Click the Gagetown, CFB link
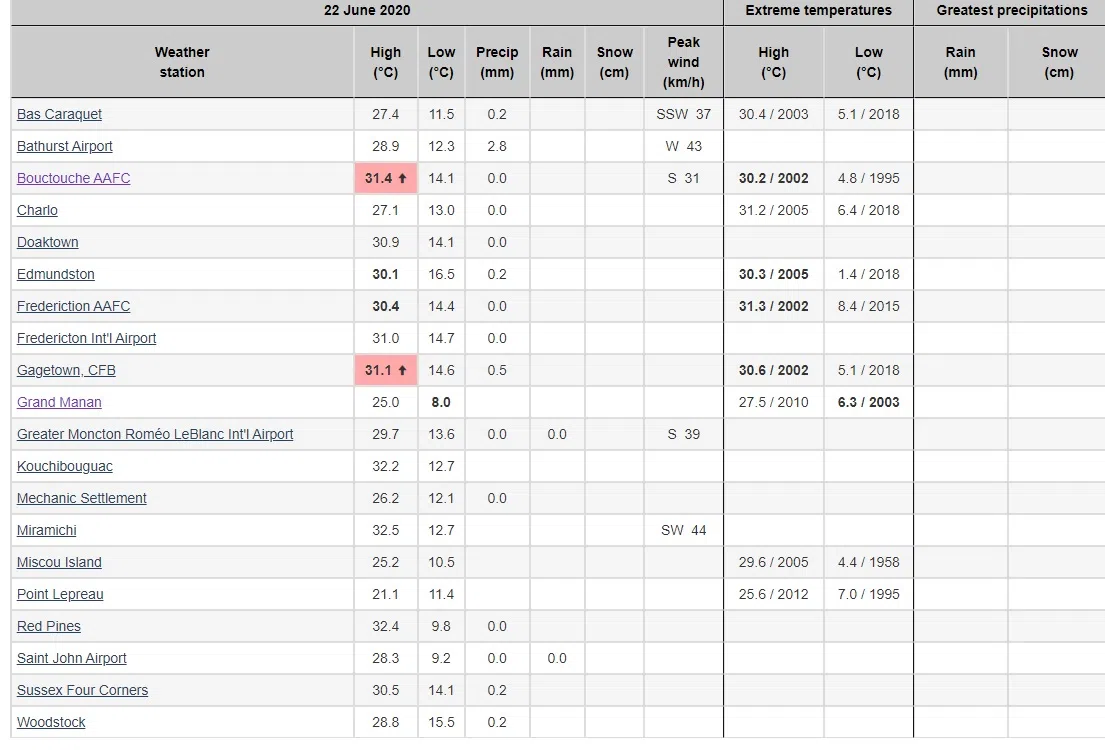The image size is (1105, 750). click(66, 370)
